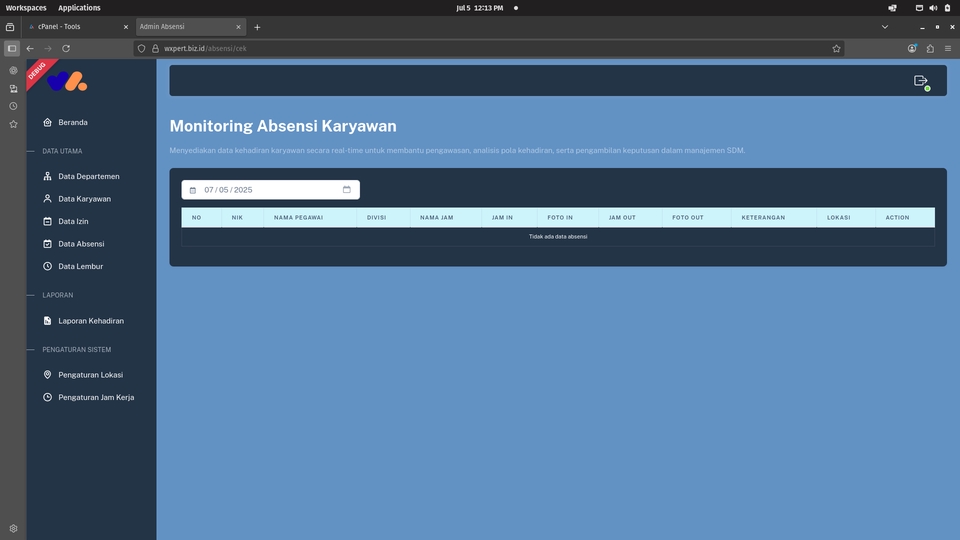Viewport: 960px width, 540px height.
Task: Bookmark this page with the star
Action: coord(836,48)
